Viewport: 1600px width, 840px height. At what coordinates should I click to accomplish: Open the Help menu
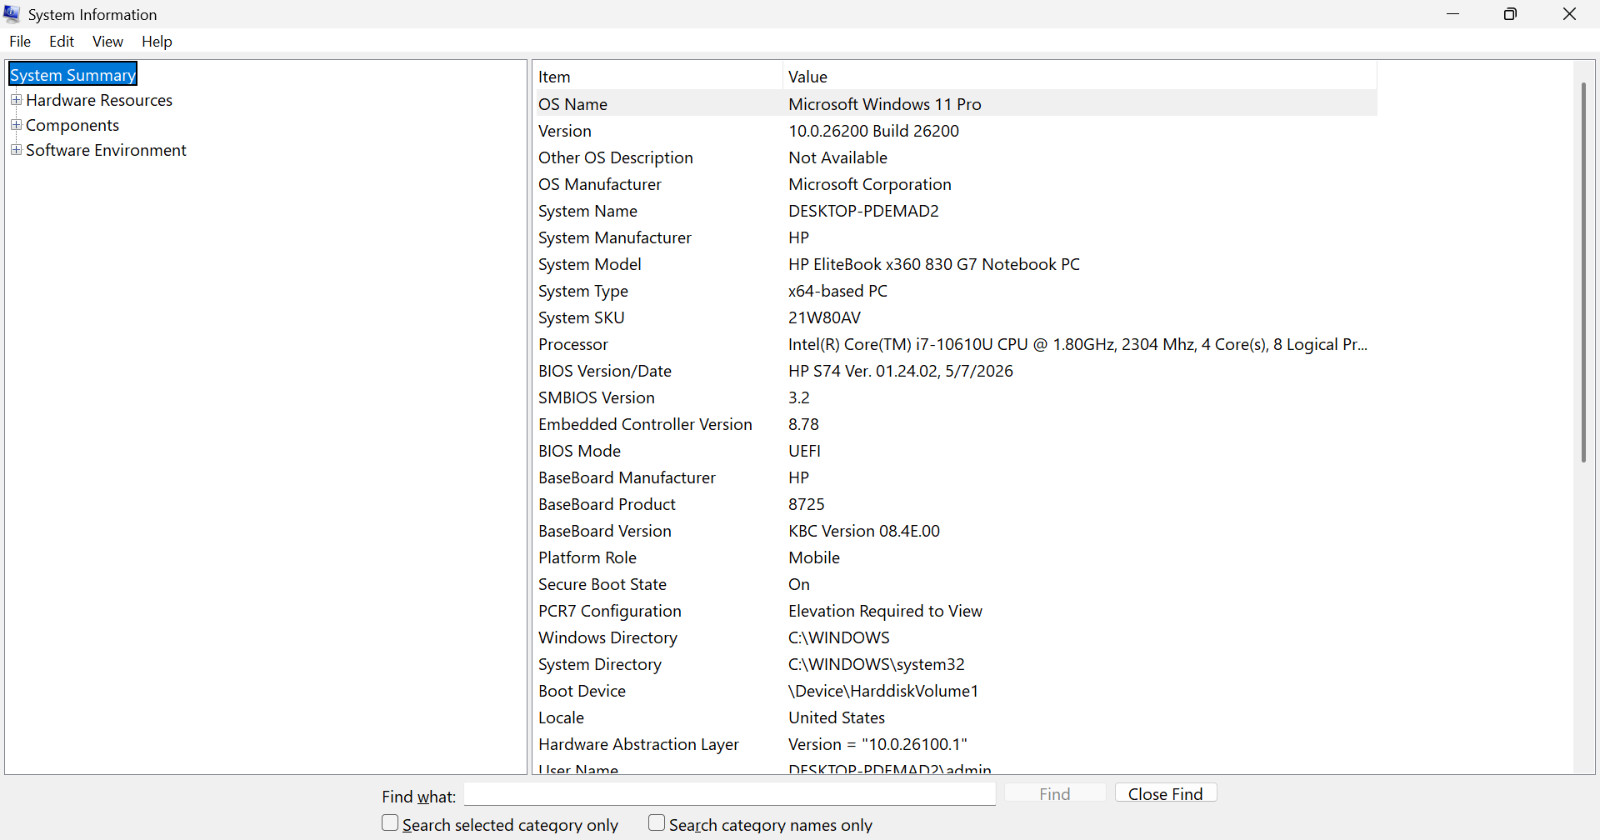(157, 41)
